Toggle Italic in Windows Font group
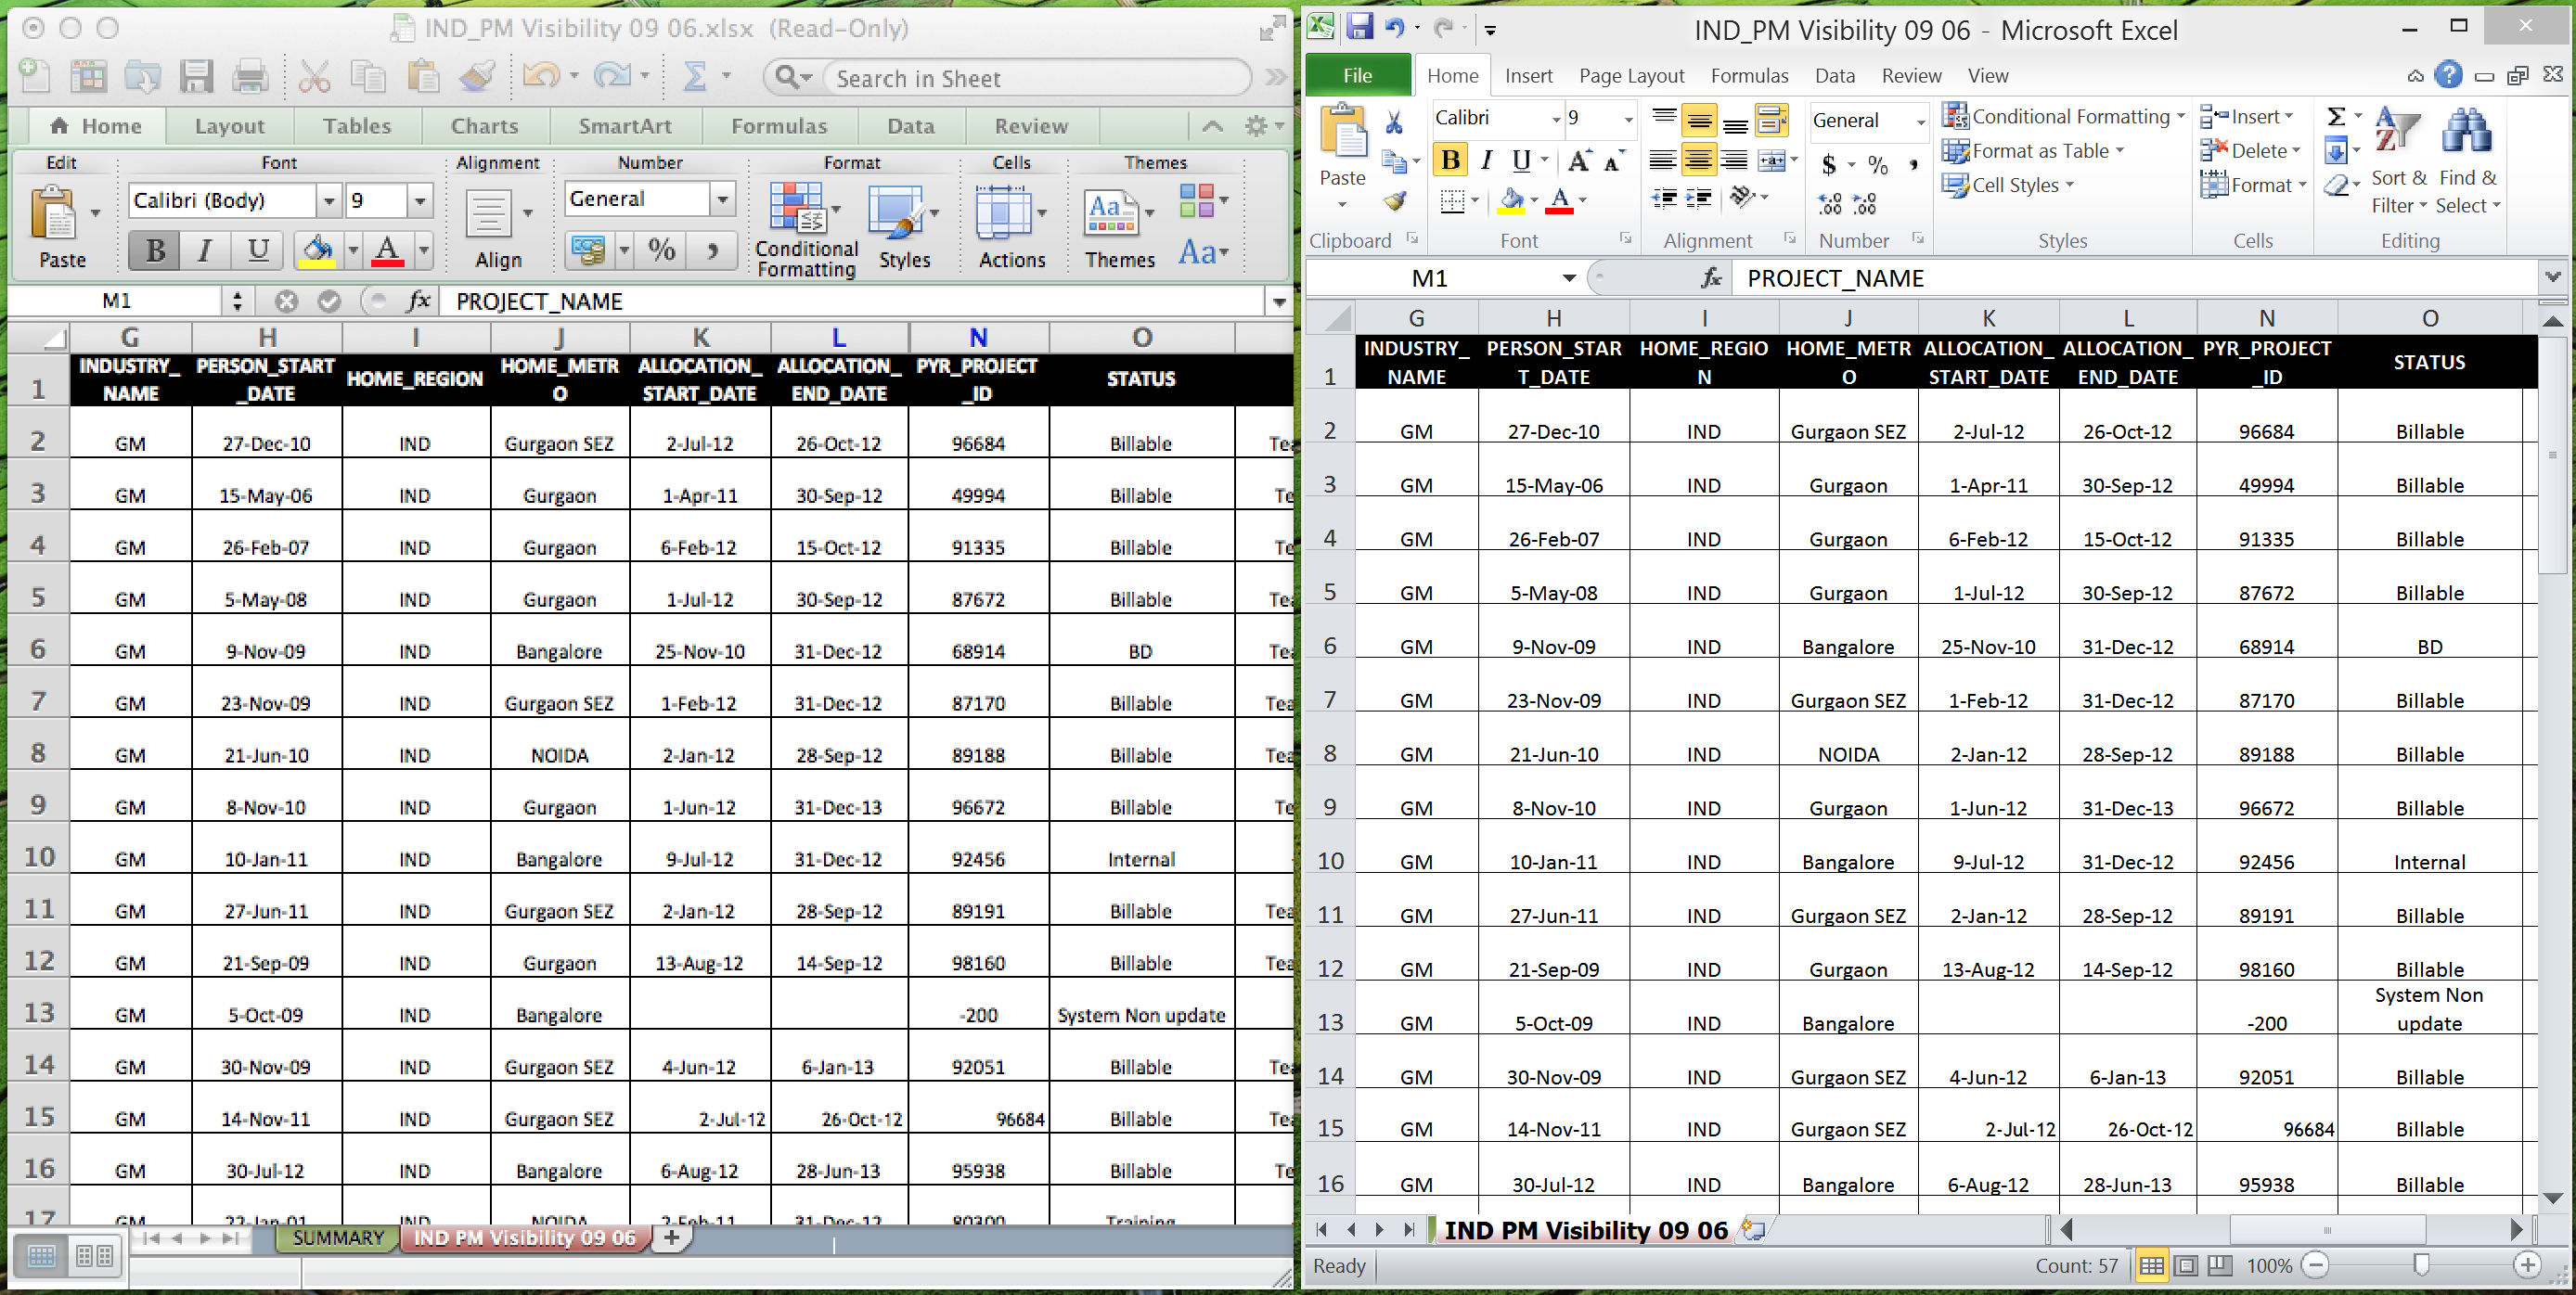Viewport: 2576px width, 1295px height. (x=1486, y=160)
